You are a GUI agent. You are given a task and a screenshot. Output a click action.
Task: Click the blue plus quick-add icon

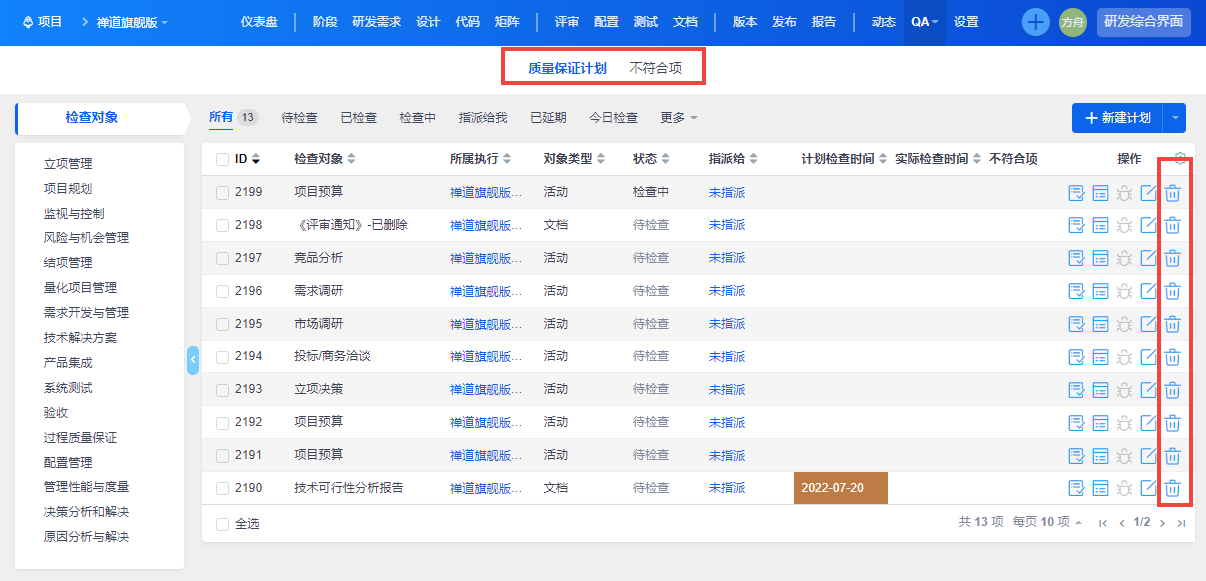[x=1035, y=22]
